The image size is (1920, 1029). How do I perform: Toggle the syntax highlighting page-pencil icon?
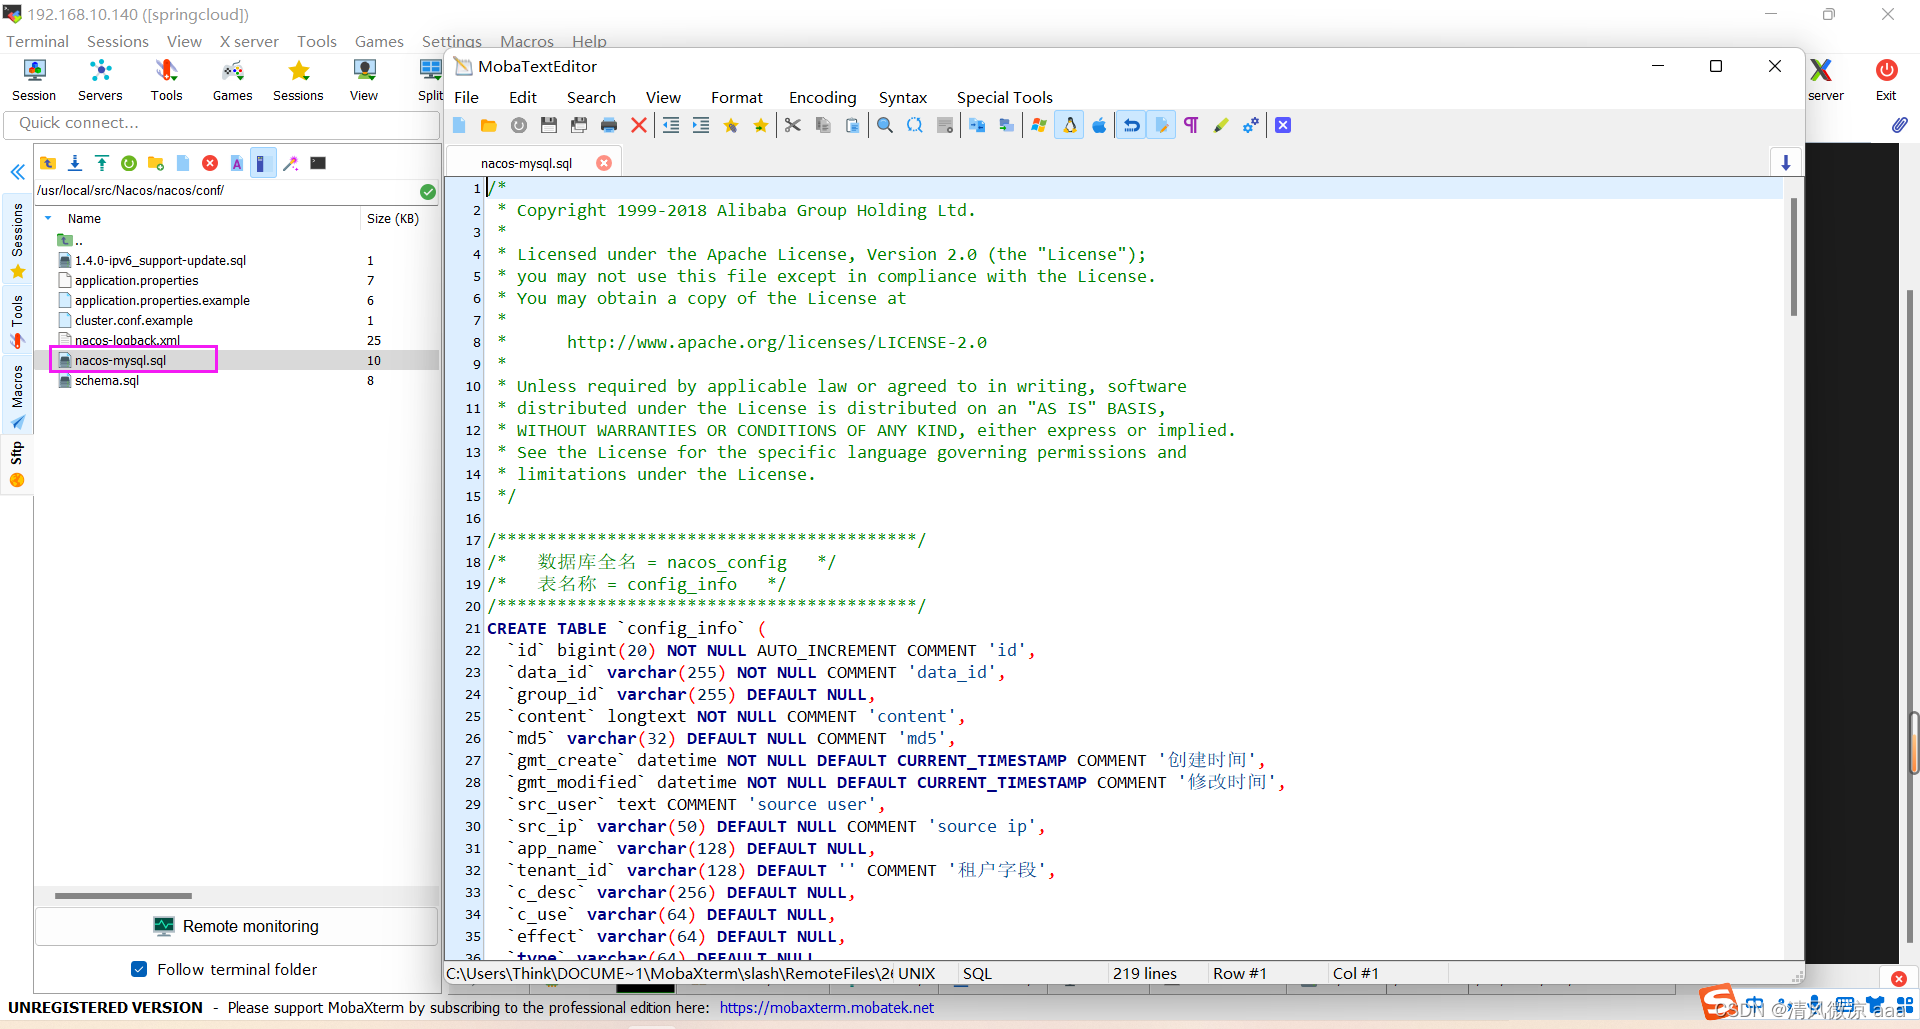pyautogui.click(x=1161, y=125)
